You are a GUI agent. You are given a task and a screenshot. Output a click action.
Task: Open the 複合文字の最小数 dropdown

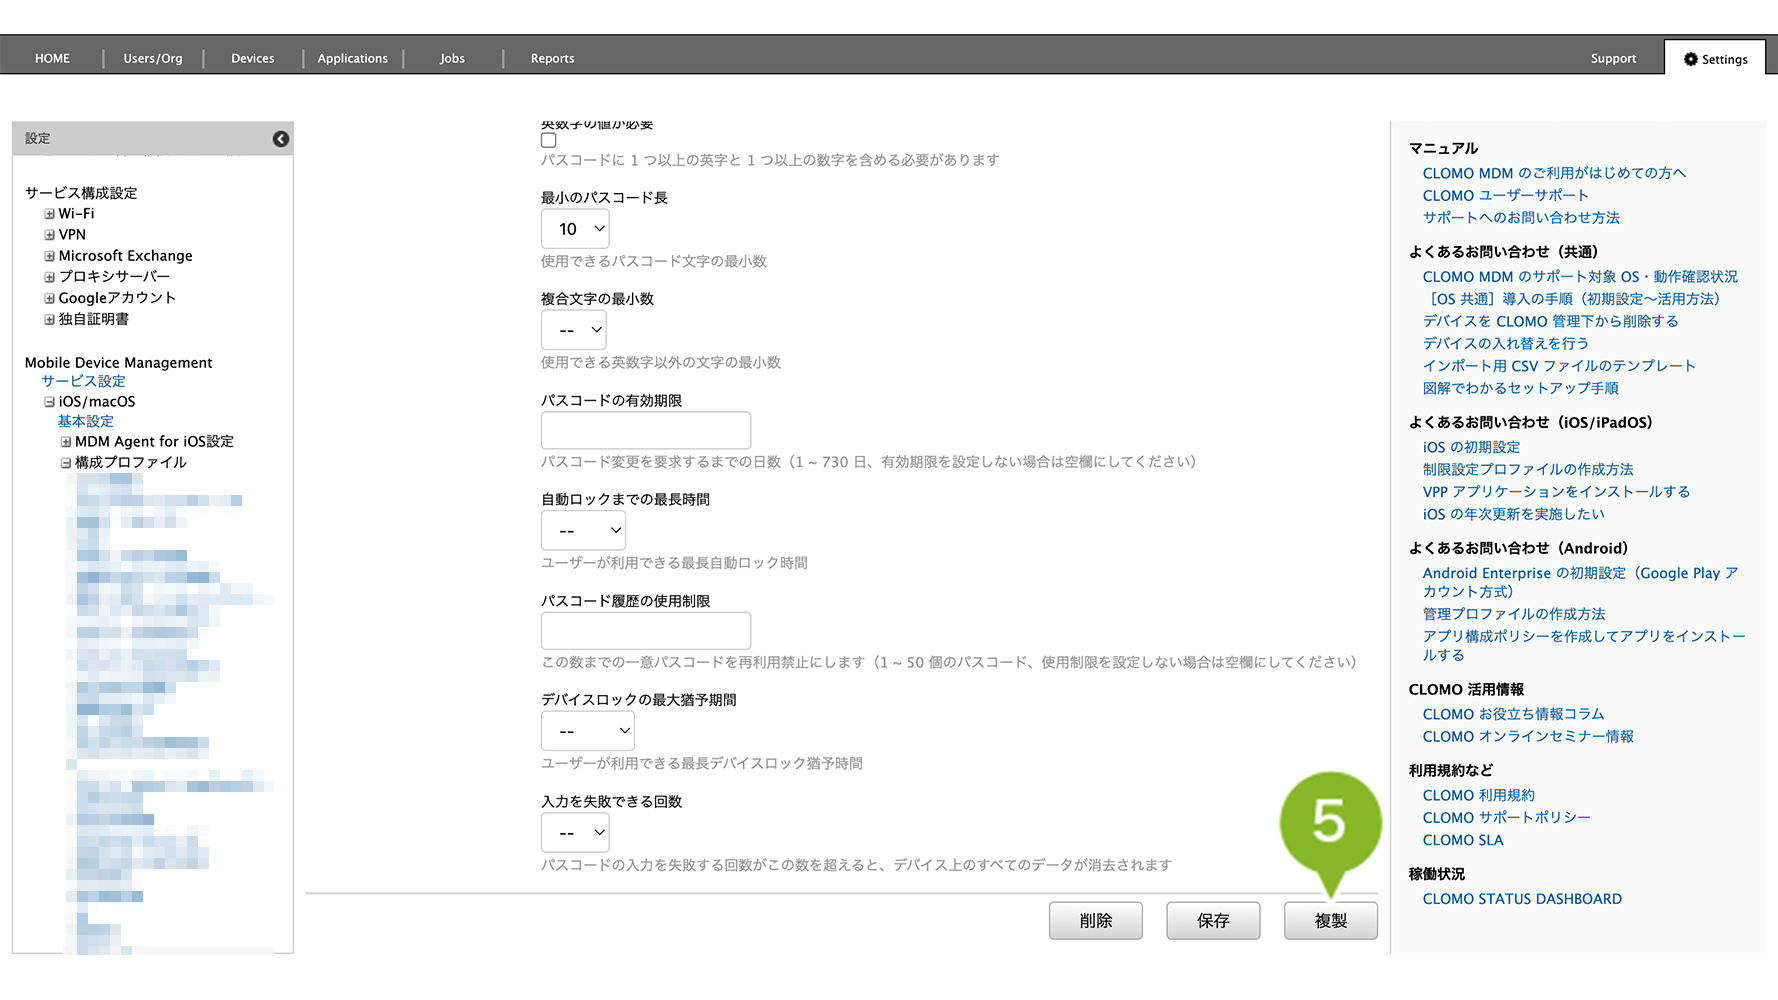pos(574,330)
